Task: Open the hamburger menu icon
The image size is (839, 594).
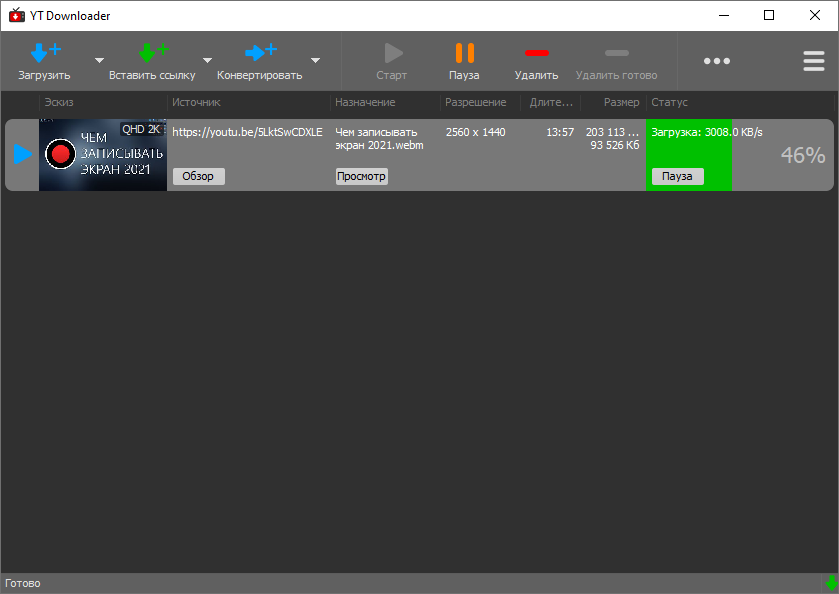Action: click(x=814, y=61)
